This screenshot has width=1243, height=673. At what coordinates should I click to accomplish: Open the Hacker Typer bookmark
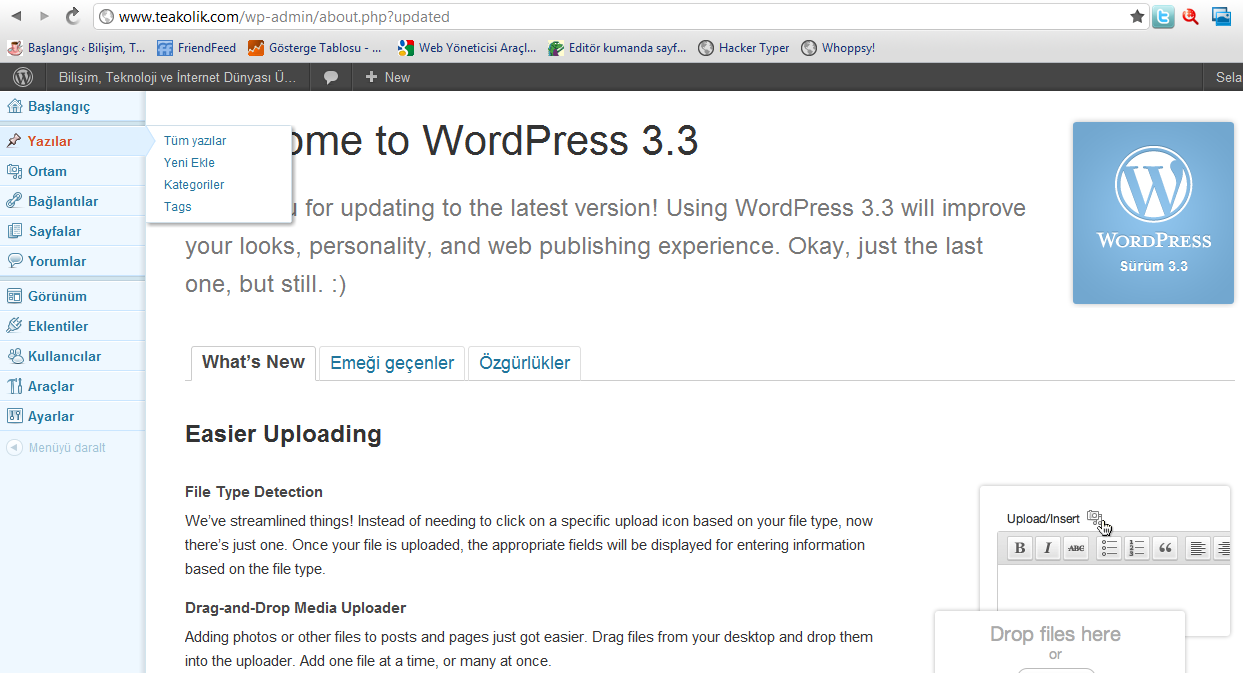744,47
